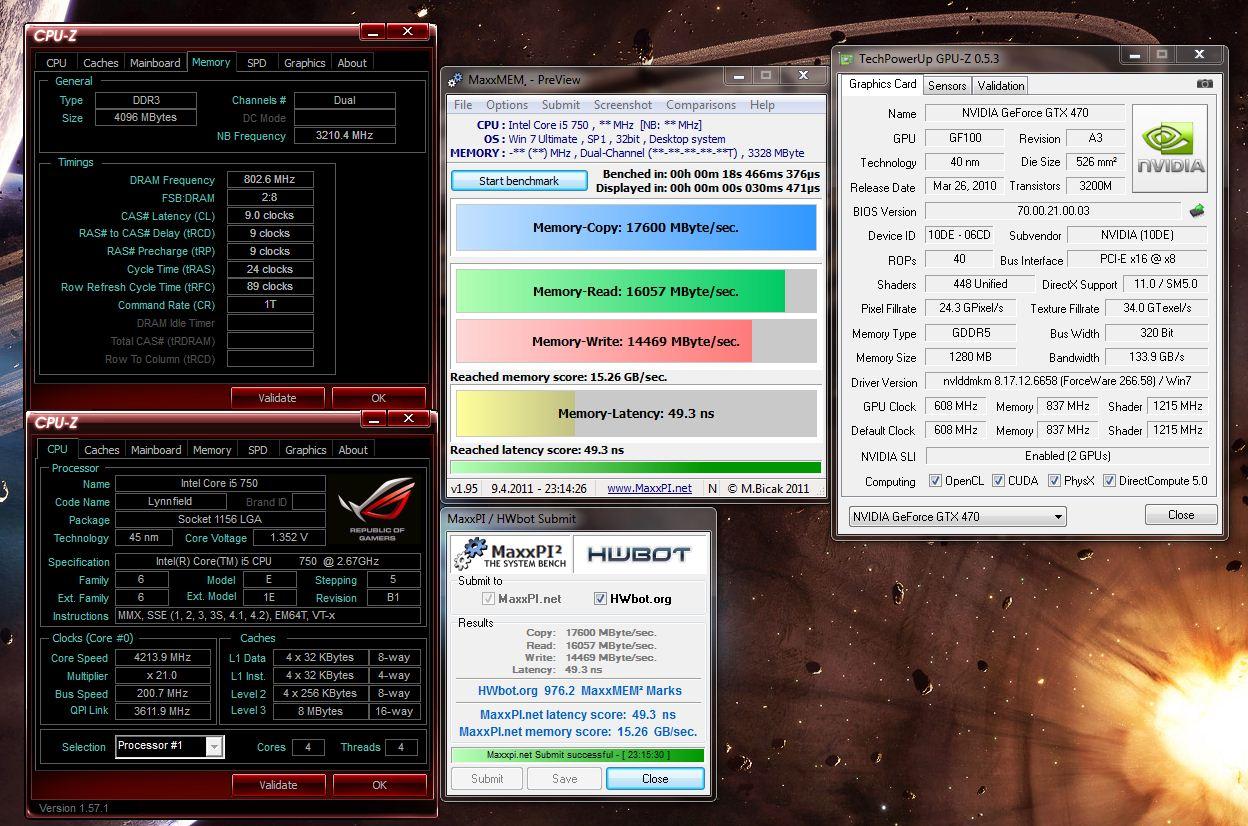1248x826 pixels.
Task: Click the GPU-Z title bar app icon
Action: click(x=847, y=59)
